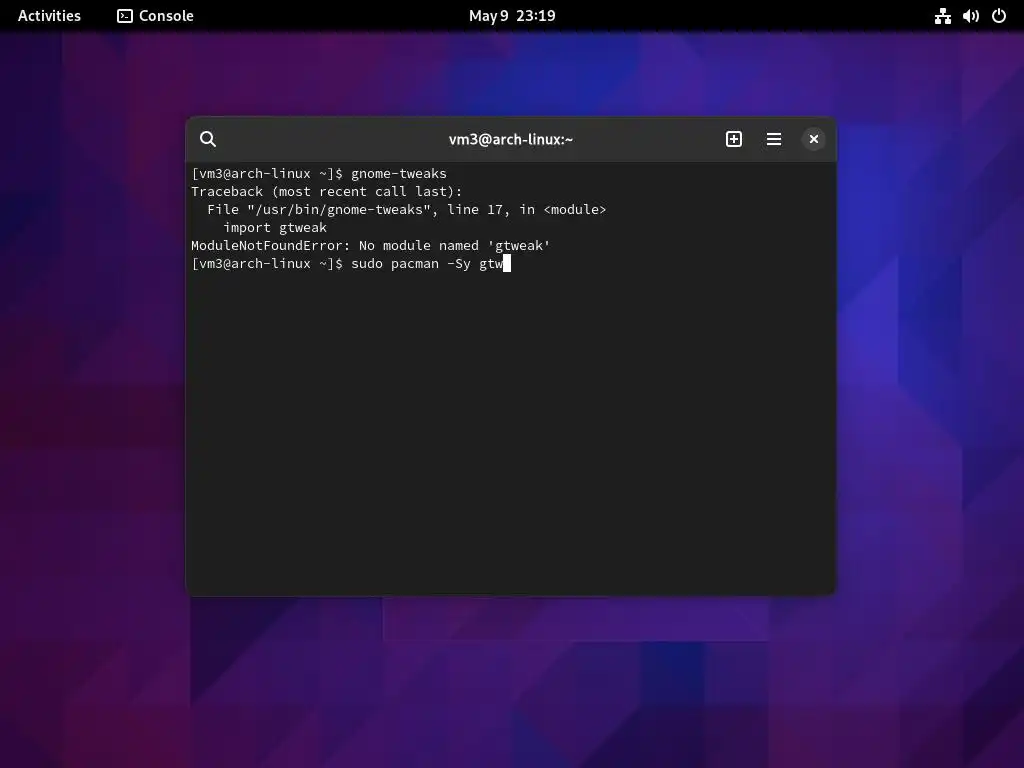Viewport: 1024px width, 768px height.
Task: Click the window title vm3@arch-linux:~
Action: point(511,139)
